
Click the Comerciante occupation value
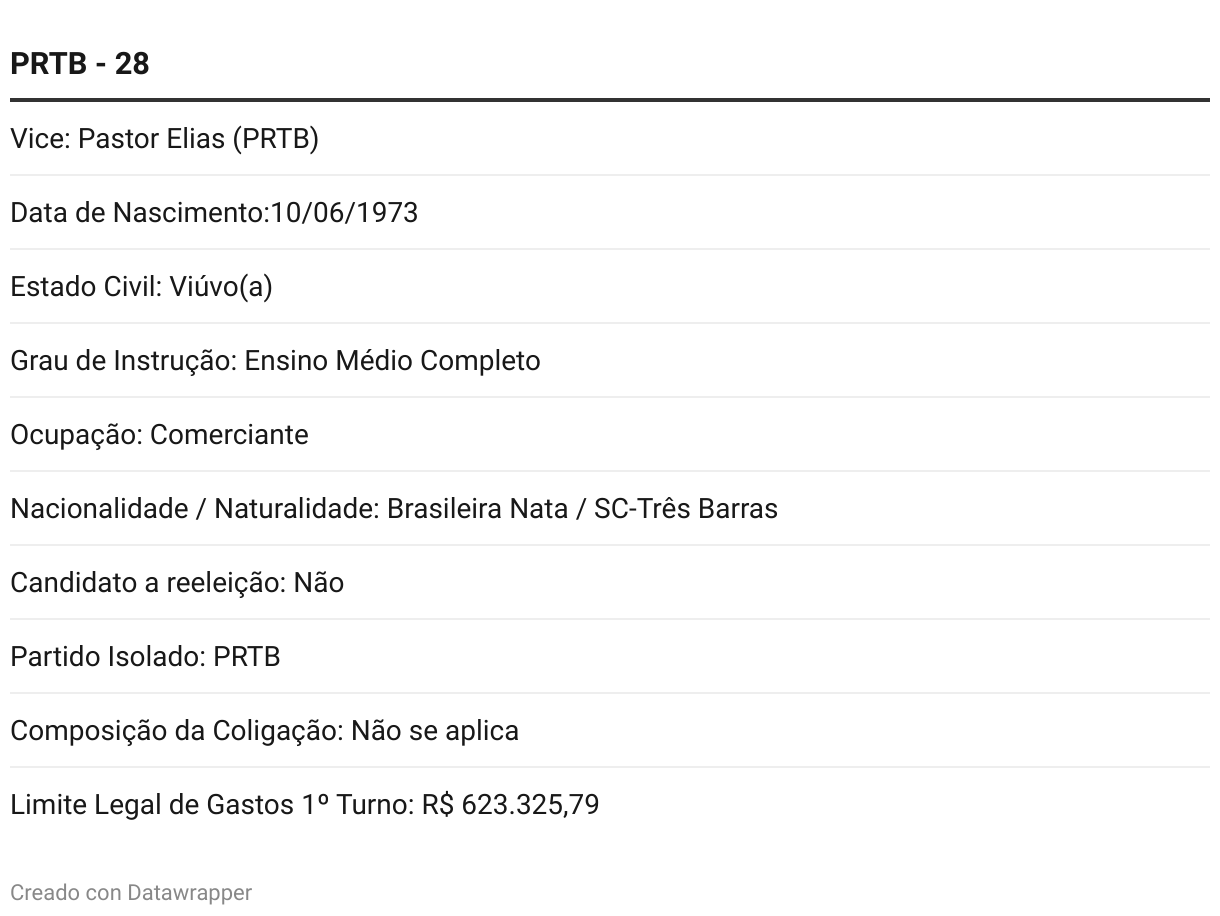coord(229,435)
